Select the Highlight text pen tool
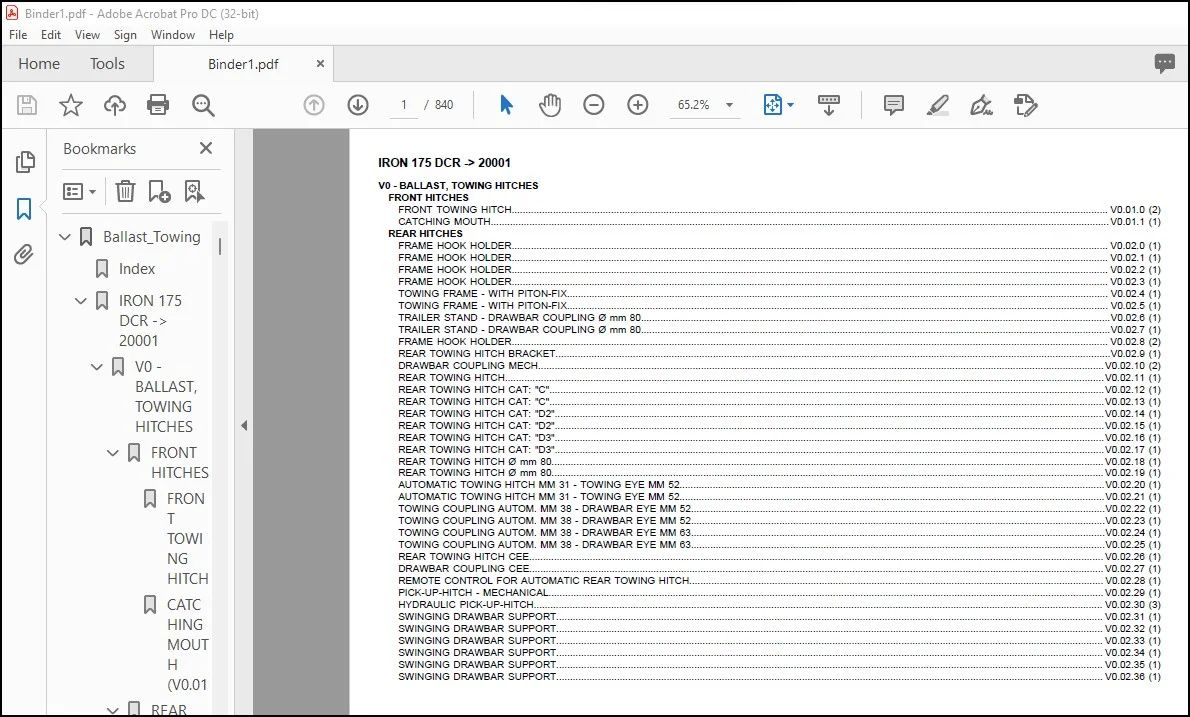1190x717 pixels. pyautogui.click(x=938, y=105)
